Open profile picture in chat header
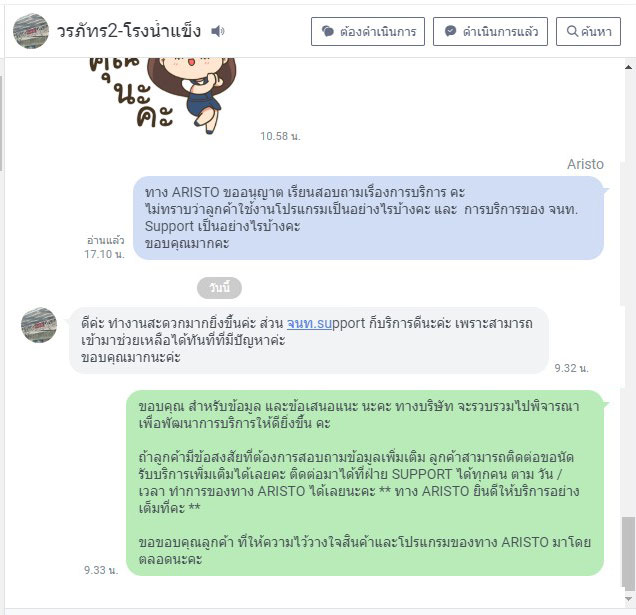 (x=31, y=31)
